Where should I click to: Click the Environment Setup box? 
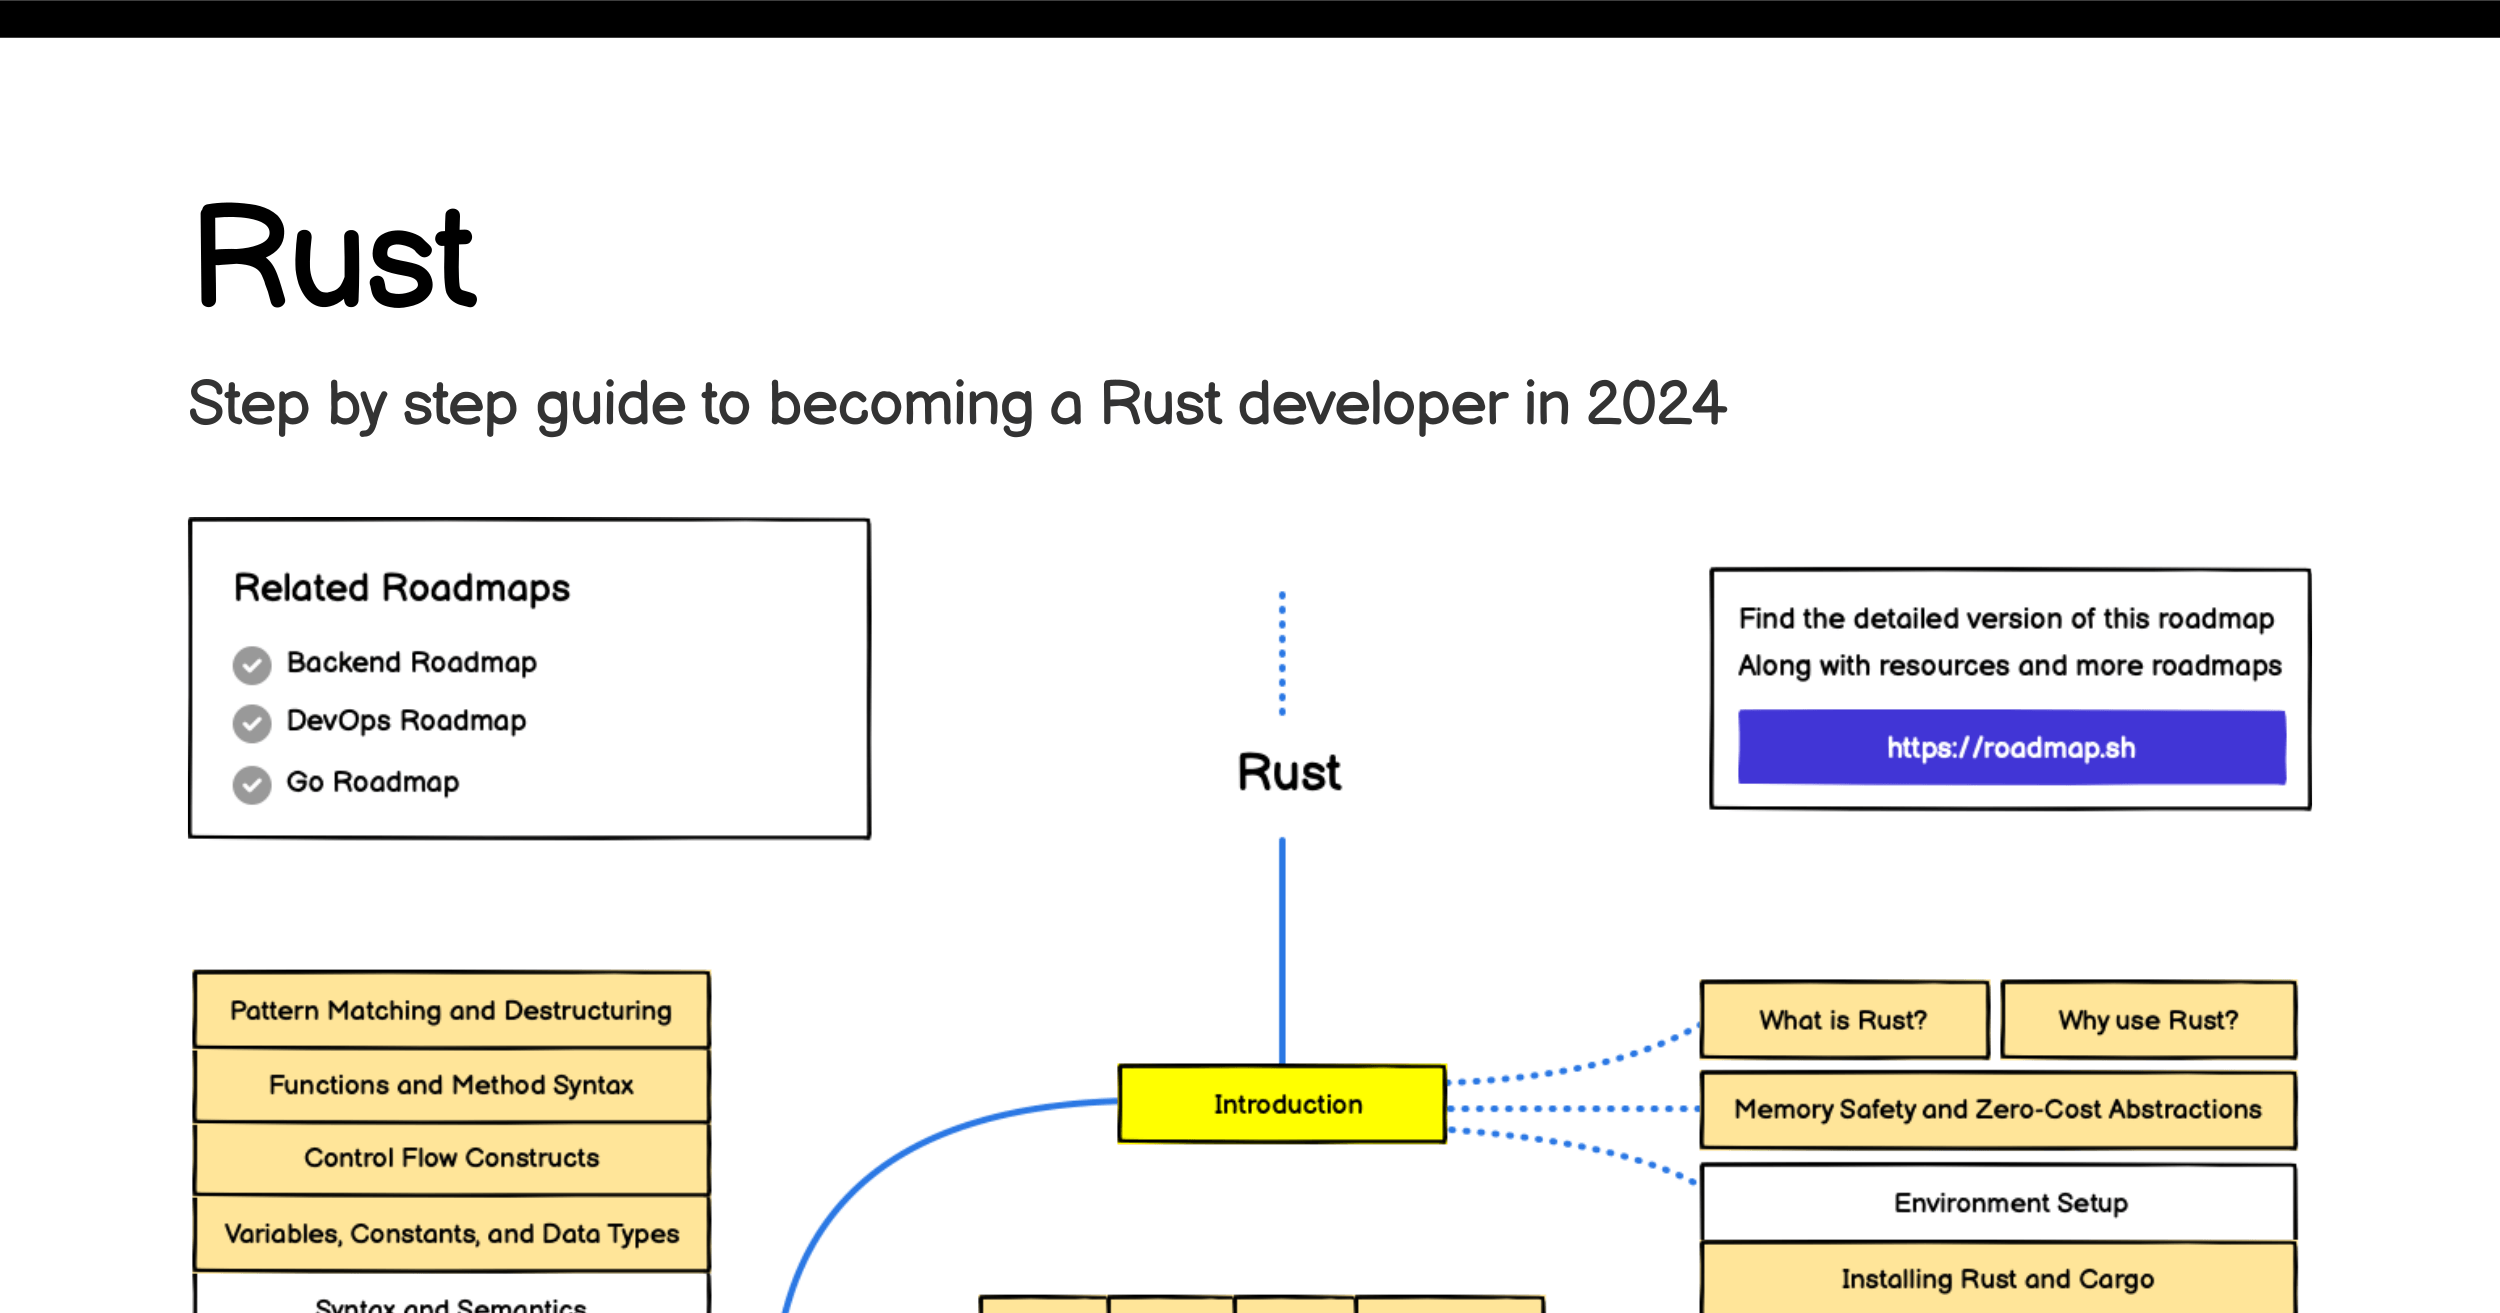(1998, 1203)
